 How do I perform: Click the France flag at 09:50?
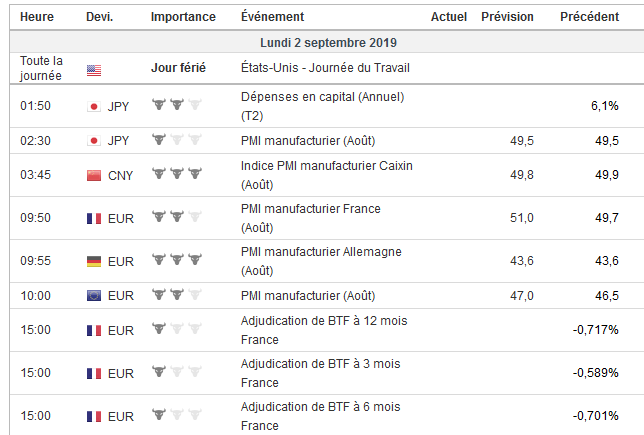[x=94, y=217]
